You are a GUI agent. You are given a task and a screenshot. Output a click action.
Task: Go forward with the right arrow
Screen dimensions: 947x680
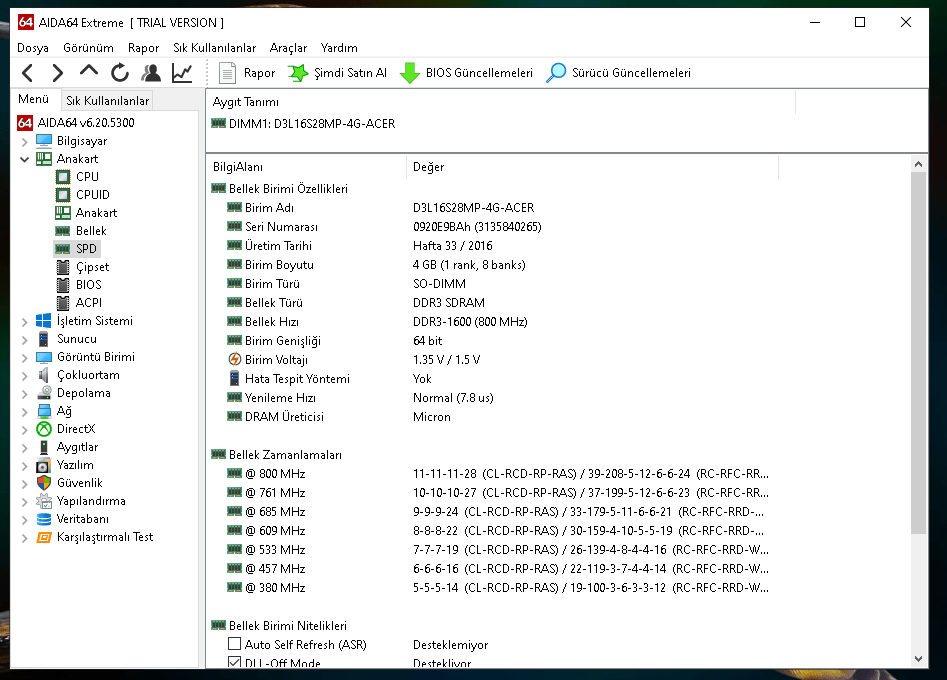pos(57,73)
